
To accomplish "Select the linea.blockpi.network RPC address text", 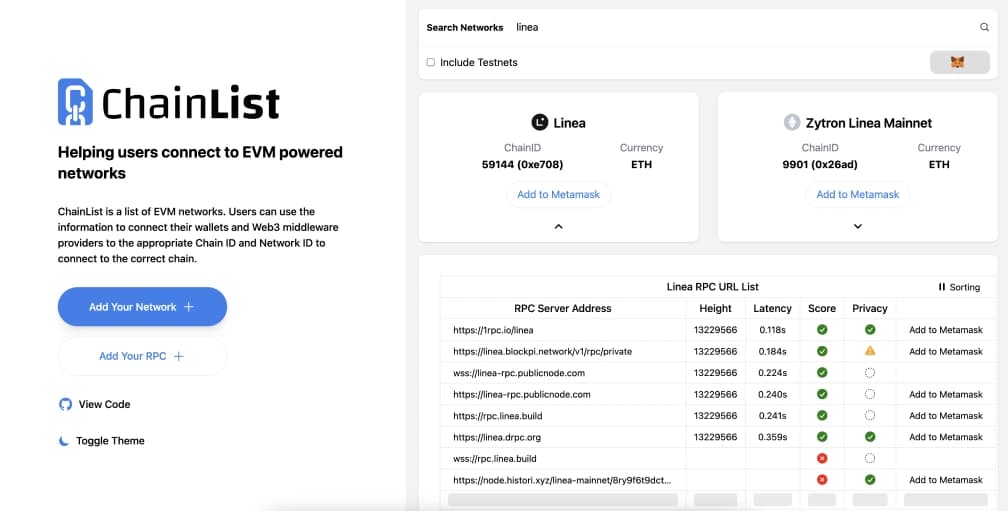I will (543, 351).
